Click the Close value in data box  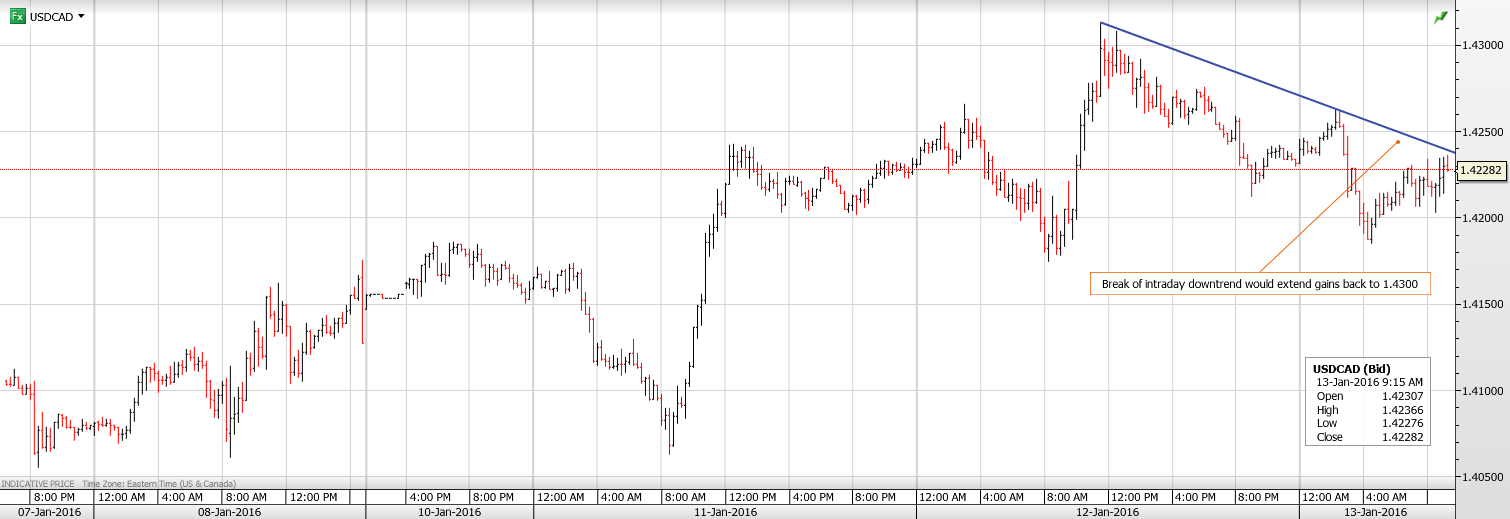(1404, 438)
